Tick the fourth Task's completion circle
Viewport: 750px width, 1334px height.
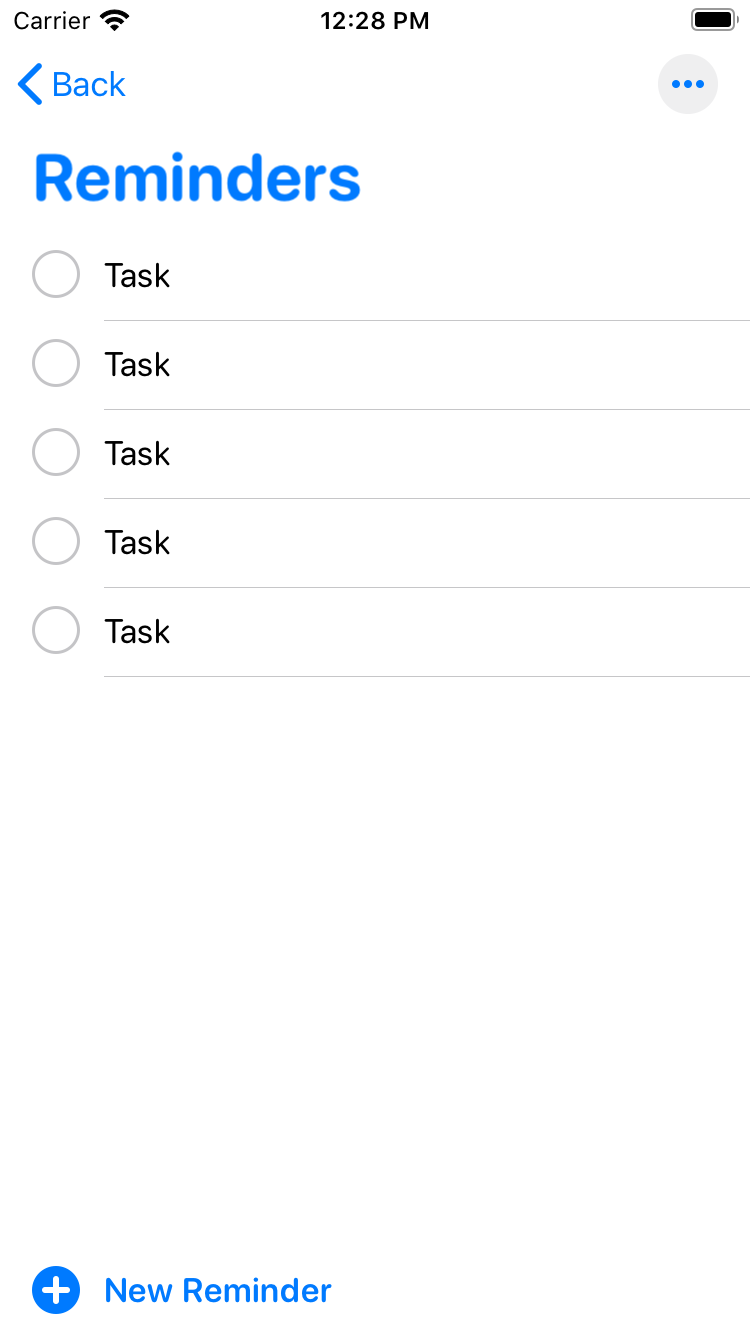56,541
